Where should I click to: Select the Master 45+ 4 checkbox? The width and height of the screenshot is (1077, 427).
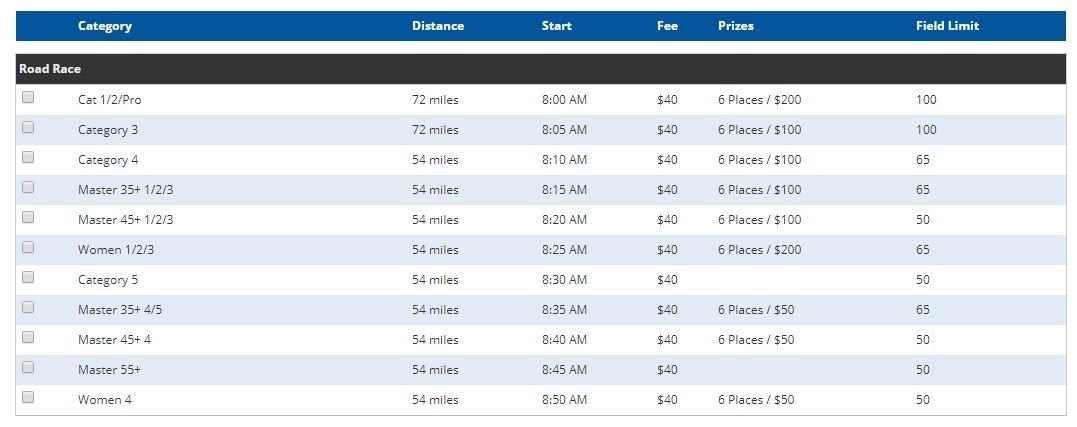[27, 337]
